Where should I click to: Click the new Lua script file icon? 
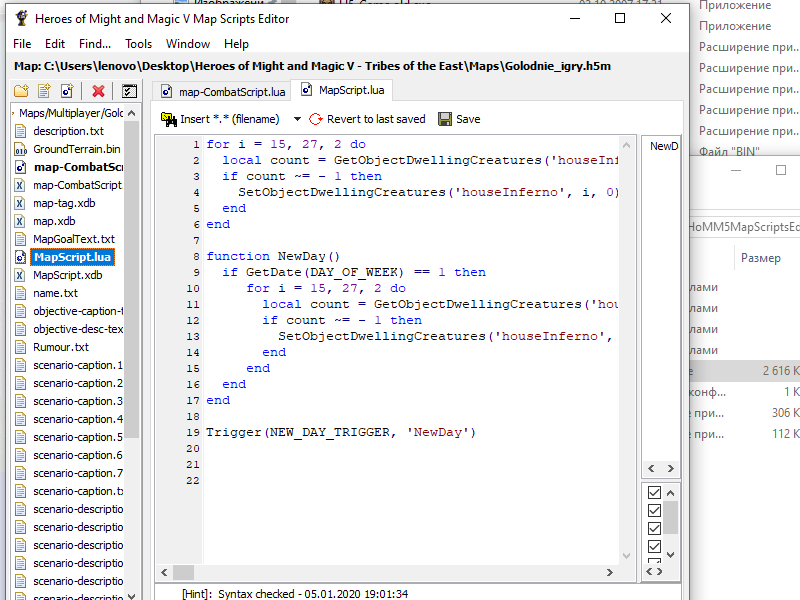pos(67,91)
